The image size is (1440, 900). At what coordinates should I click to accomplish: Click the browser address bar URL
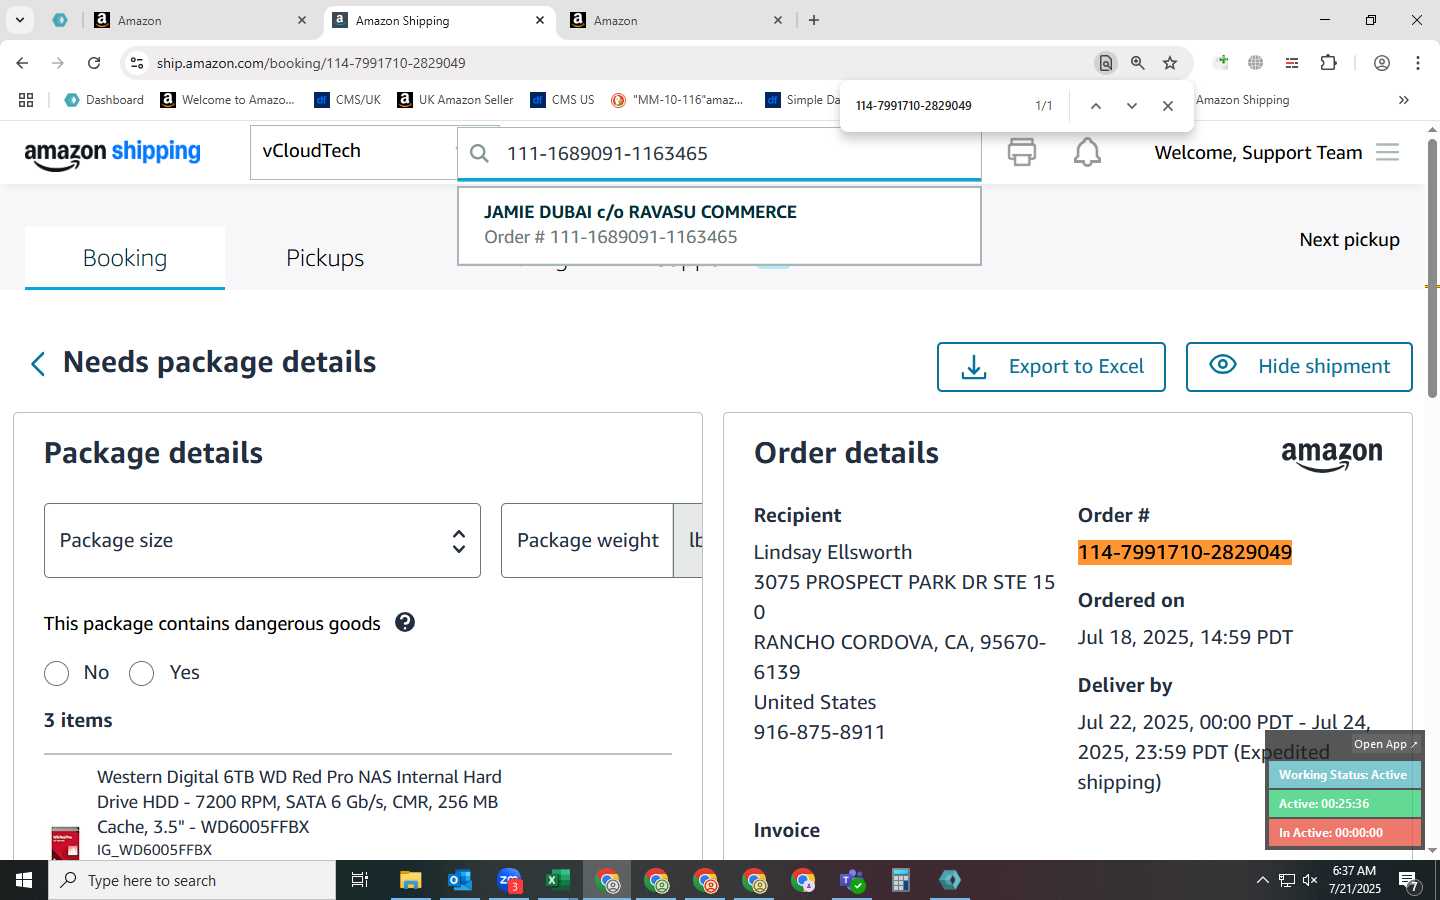pyautogui.click(x=311, y=63)
